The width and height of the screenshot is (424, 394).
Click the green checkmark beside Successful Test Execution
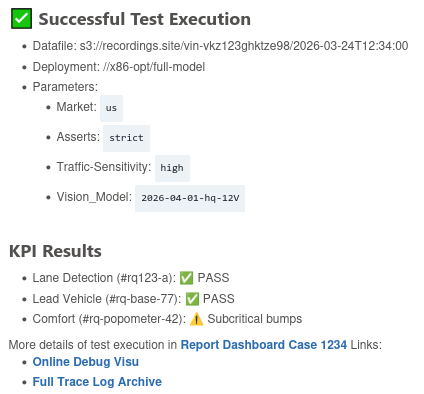pyautogui.click(x=21, y=19)
